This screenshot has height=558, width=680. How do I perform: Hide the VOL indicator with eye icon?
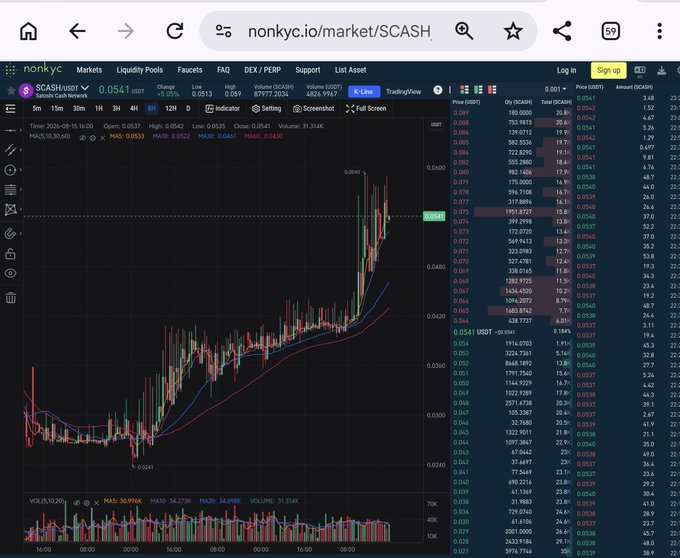77,503
